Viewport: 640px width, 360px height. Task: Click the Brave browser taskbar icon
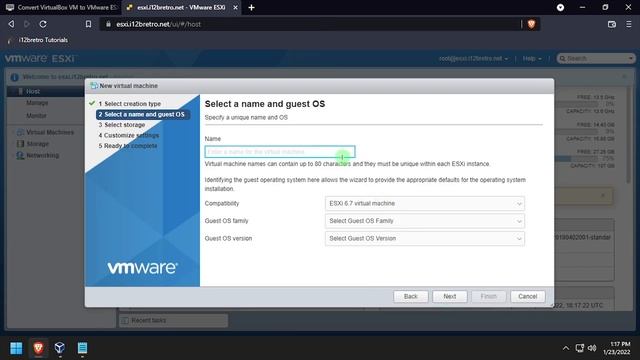(x=38, y=348)
